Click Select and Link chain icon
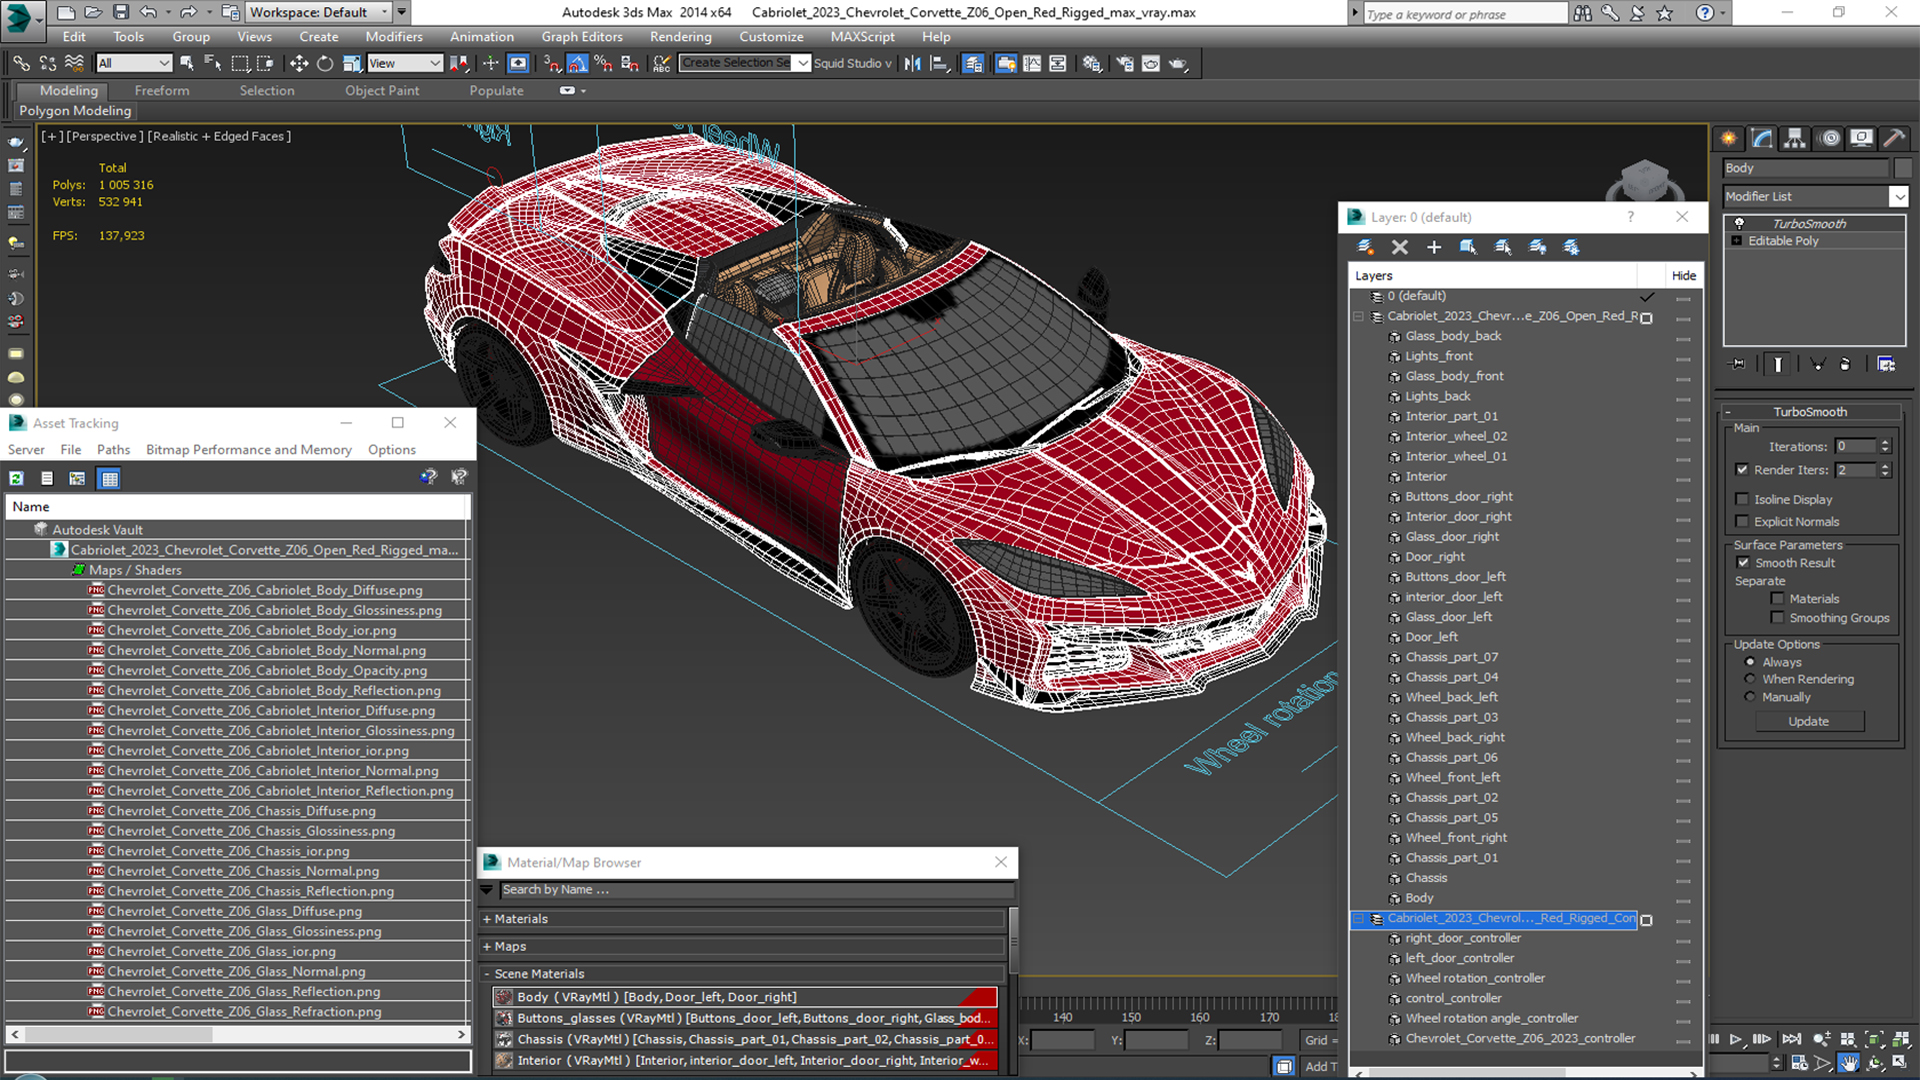The image size is (1920, 1080). 21,63
